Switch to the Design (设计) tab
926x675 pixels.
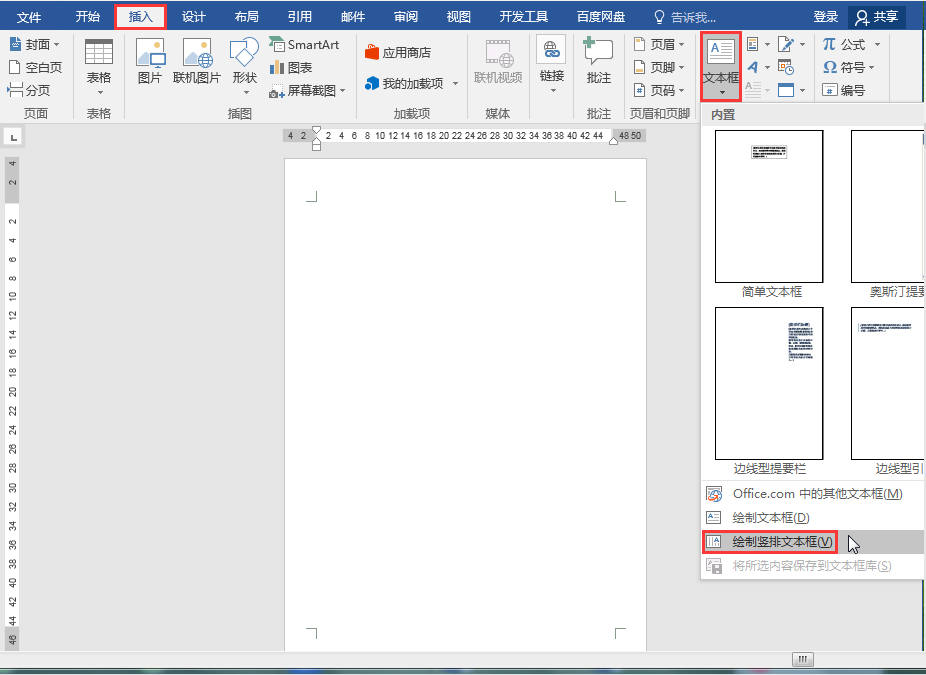click(x=194, y=17)
